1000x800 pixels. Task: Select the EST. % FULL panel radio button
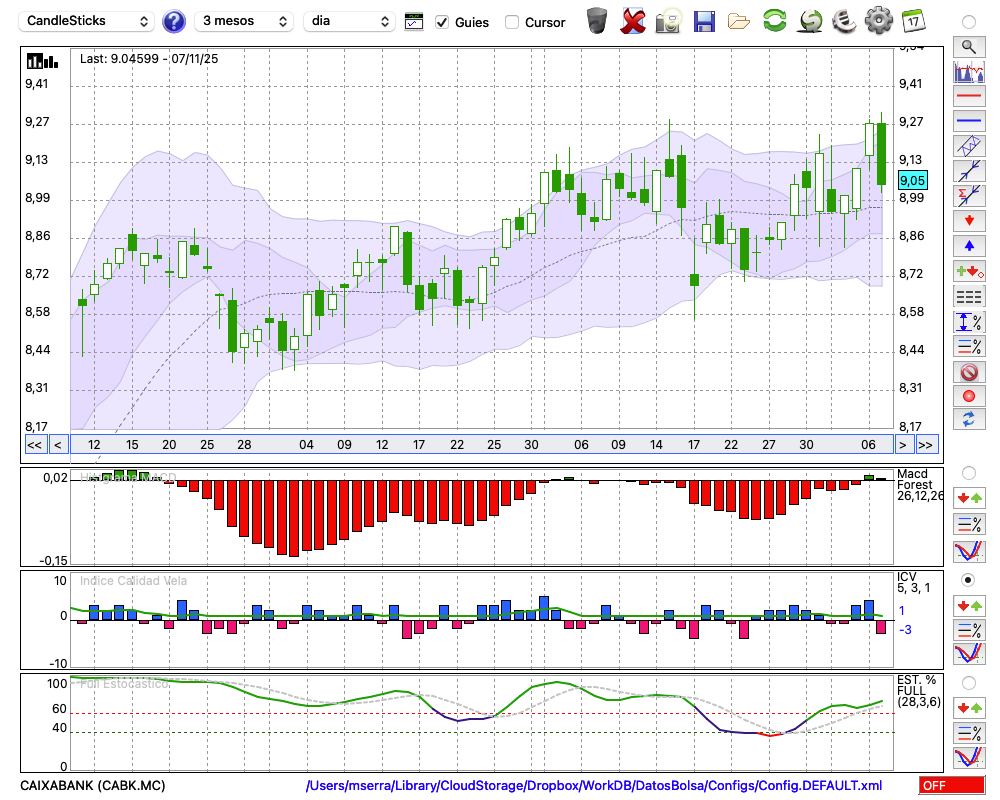968,683
